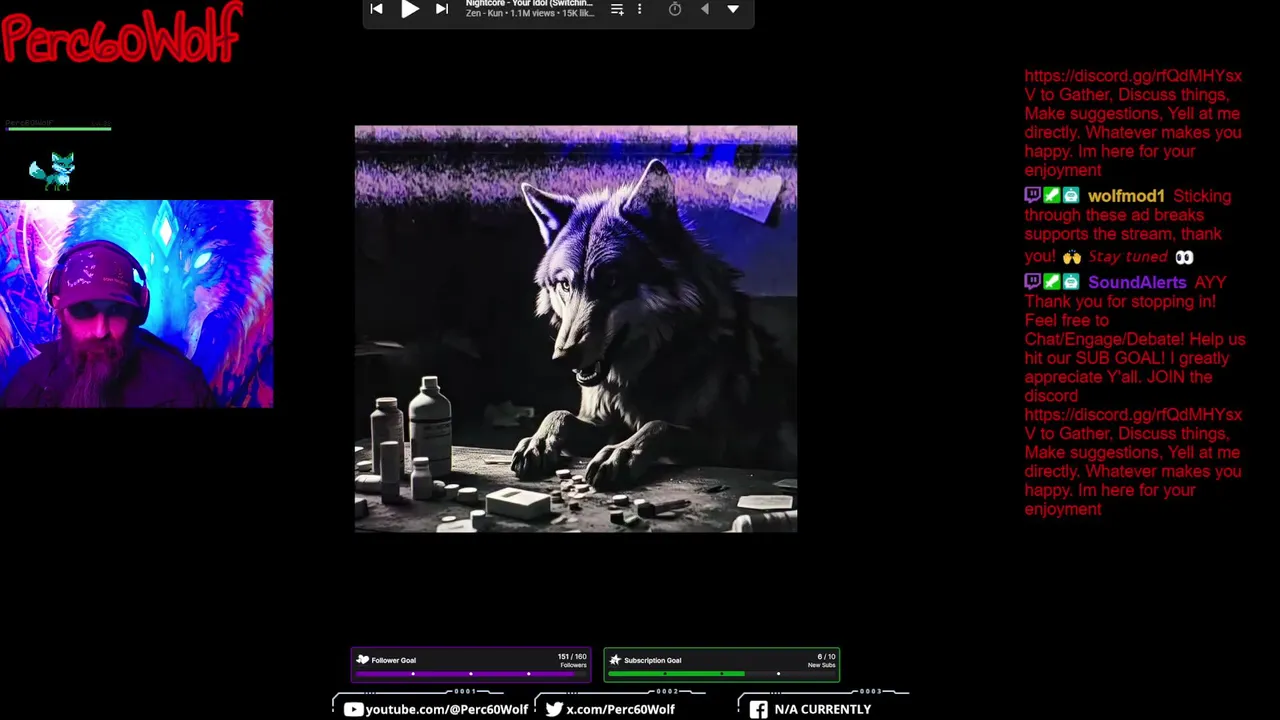
Task: Click the Subscription Goal label
Action: [x=653, y=660]
